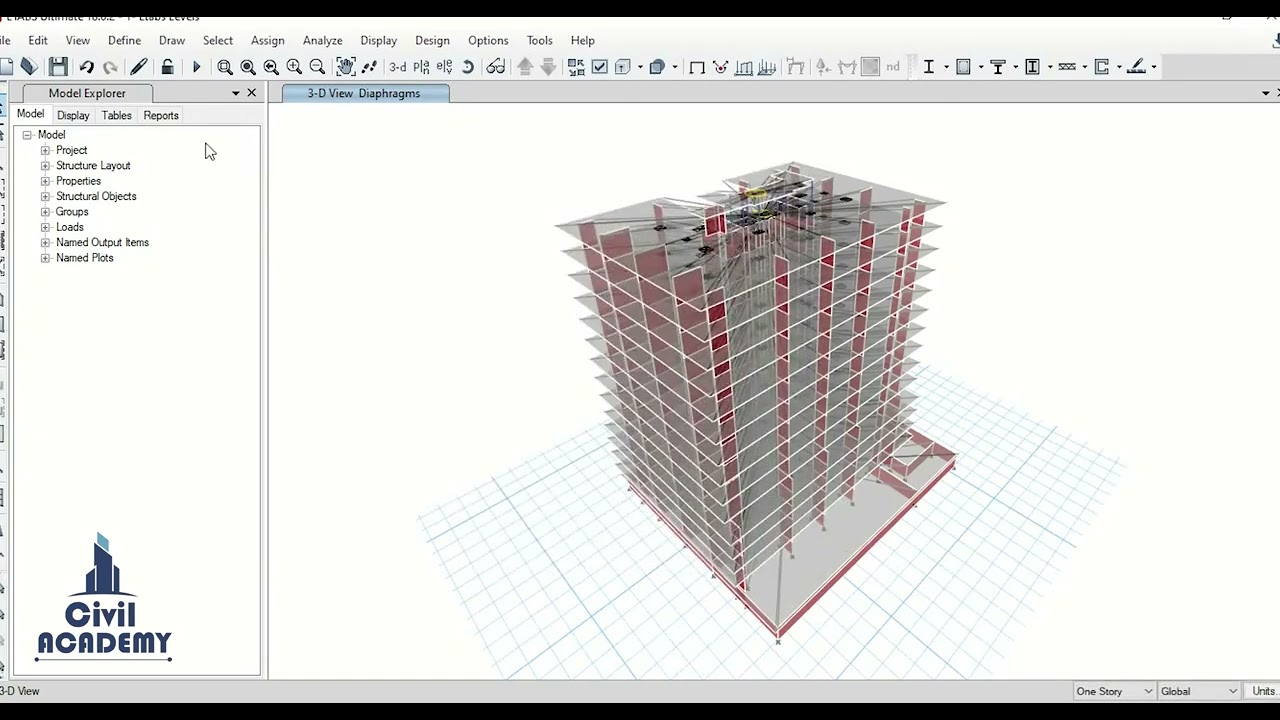Expand the Properties tree node

pos(45,181)
